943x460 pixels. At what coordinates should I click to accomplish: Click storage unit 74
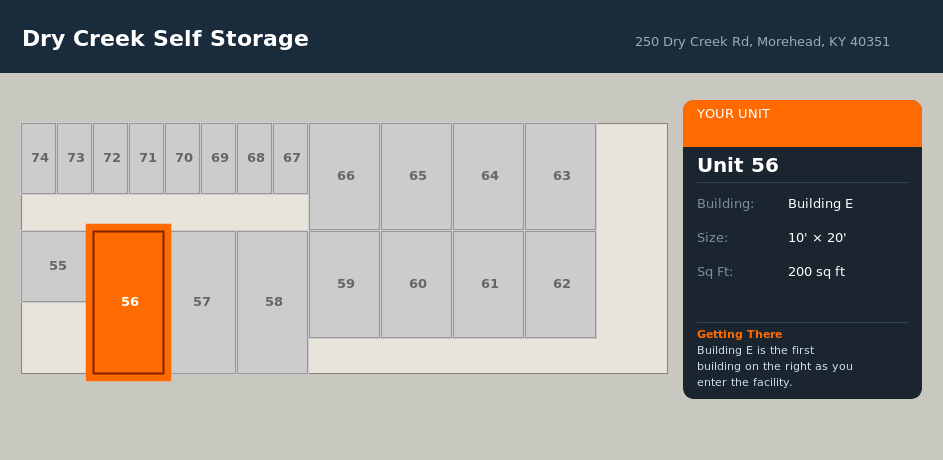[39, 158]
